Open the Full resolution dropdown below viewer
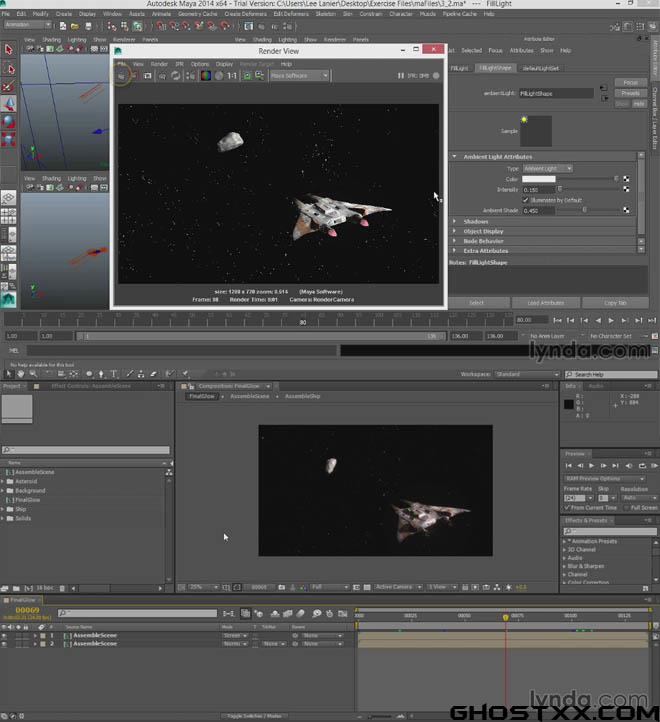660x722 pixels. (329, 587)
